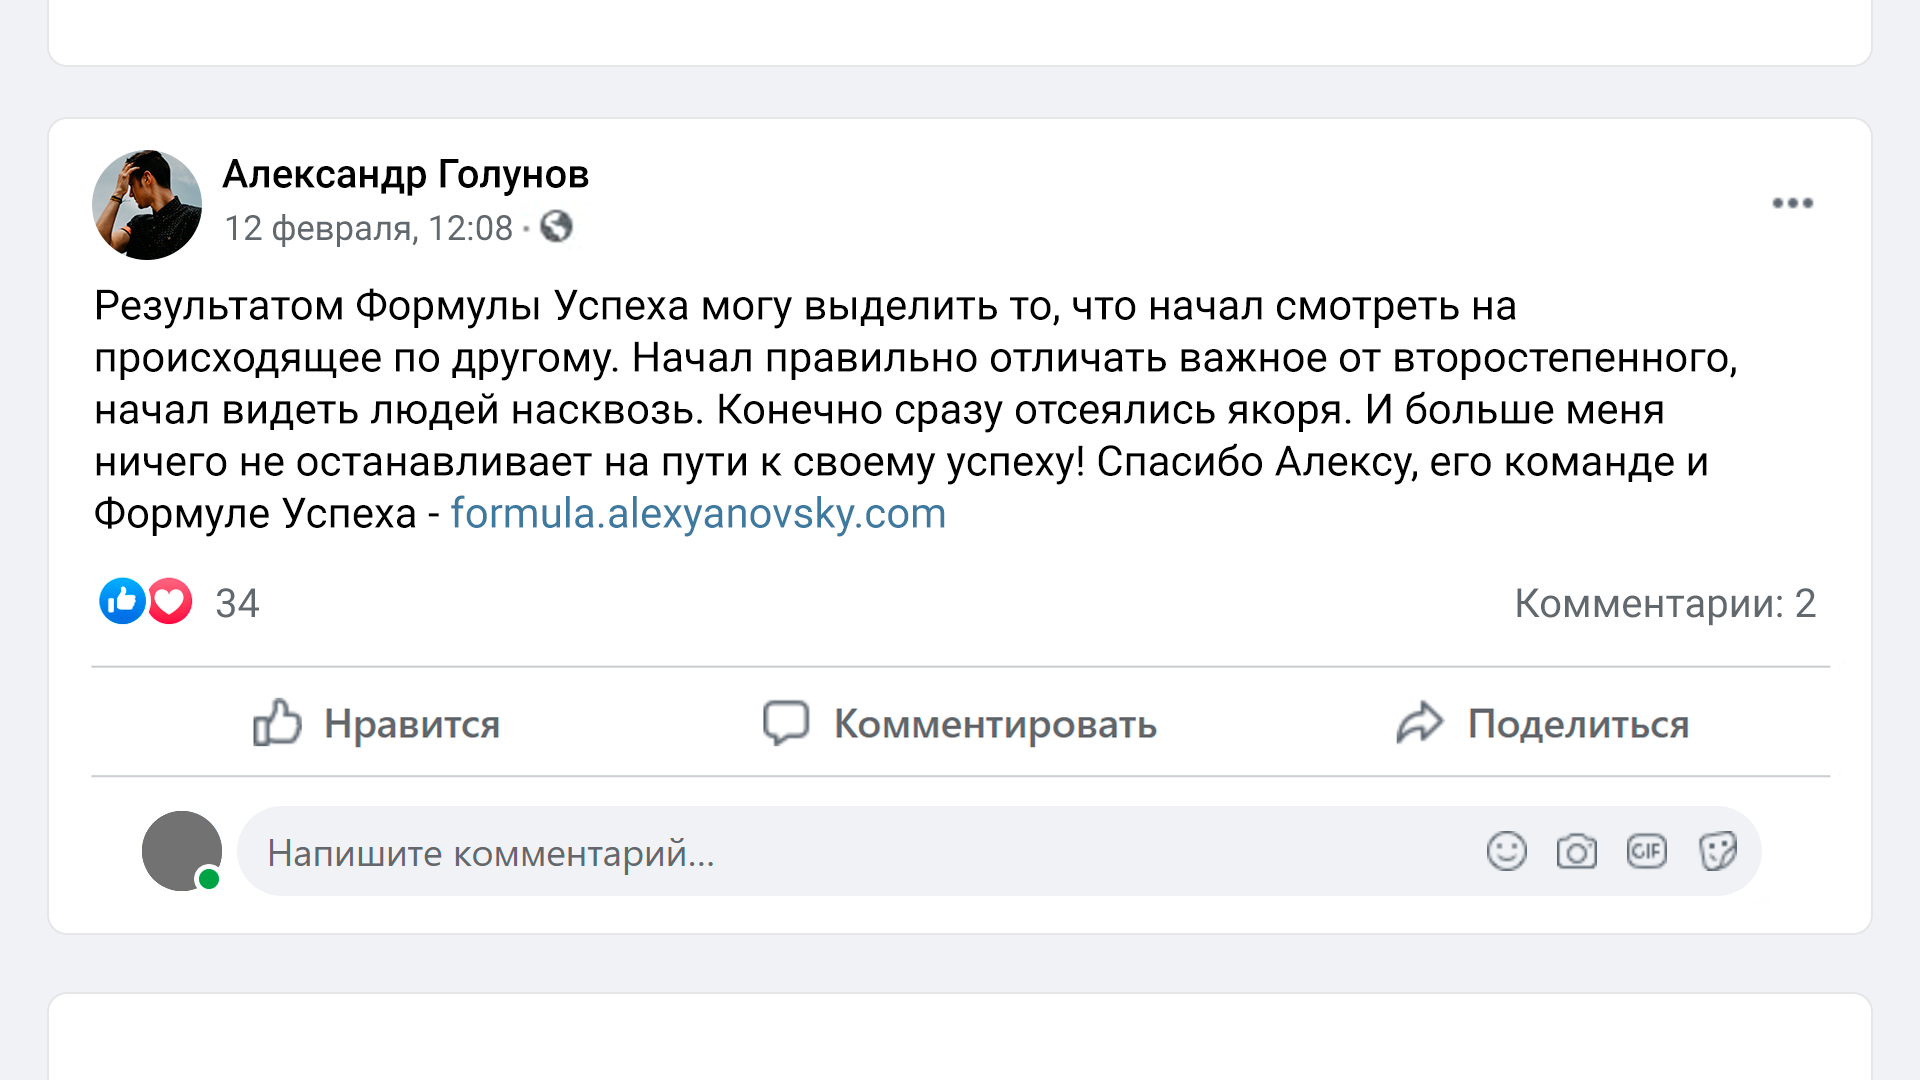Open the three-dot post options menu

tap(1792, 203)
